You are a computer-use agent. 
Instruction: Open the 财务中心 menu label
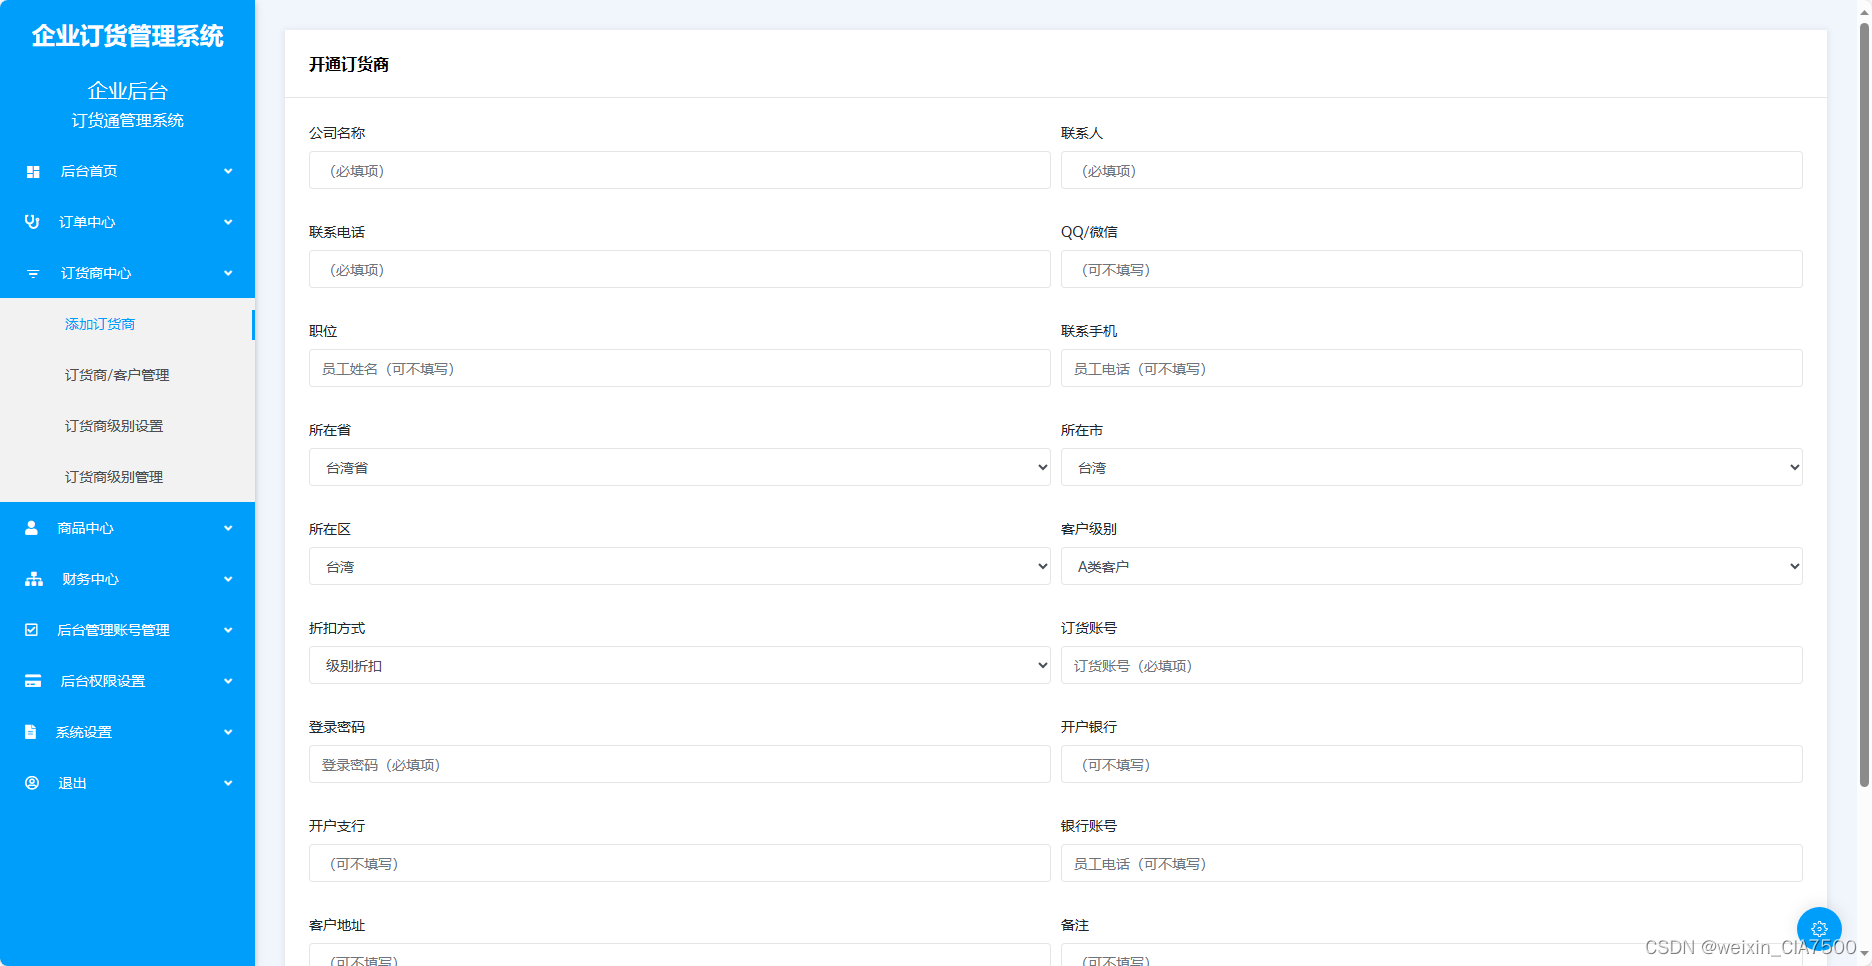[90, 579]
